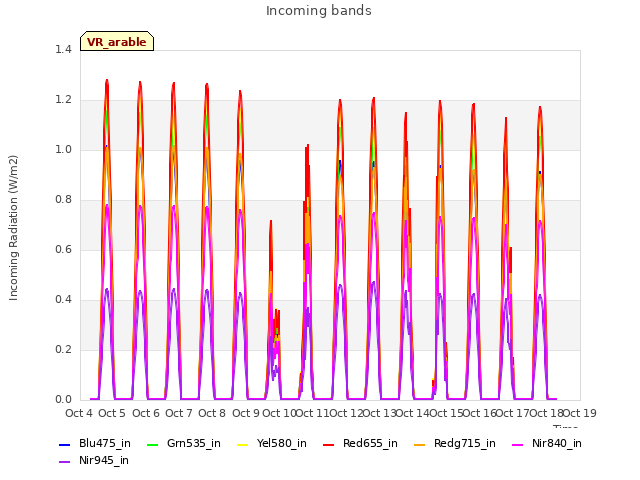Click the yellow Yel580_in legend color marker

pyautogui.click(x=242, y=444)
